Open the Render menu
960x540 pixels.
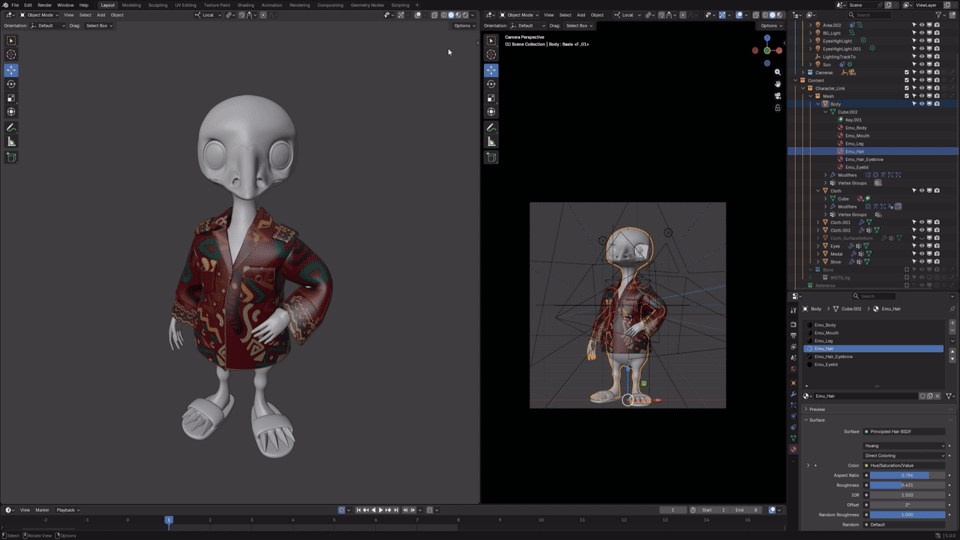pos(45,5)
